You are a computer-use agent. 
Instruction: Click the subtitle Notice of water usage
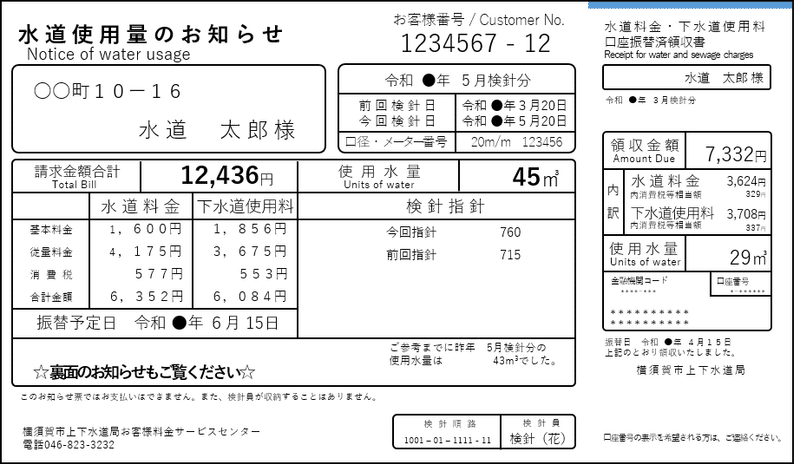click(108, 54)
